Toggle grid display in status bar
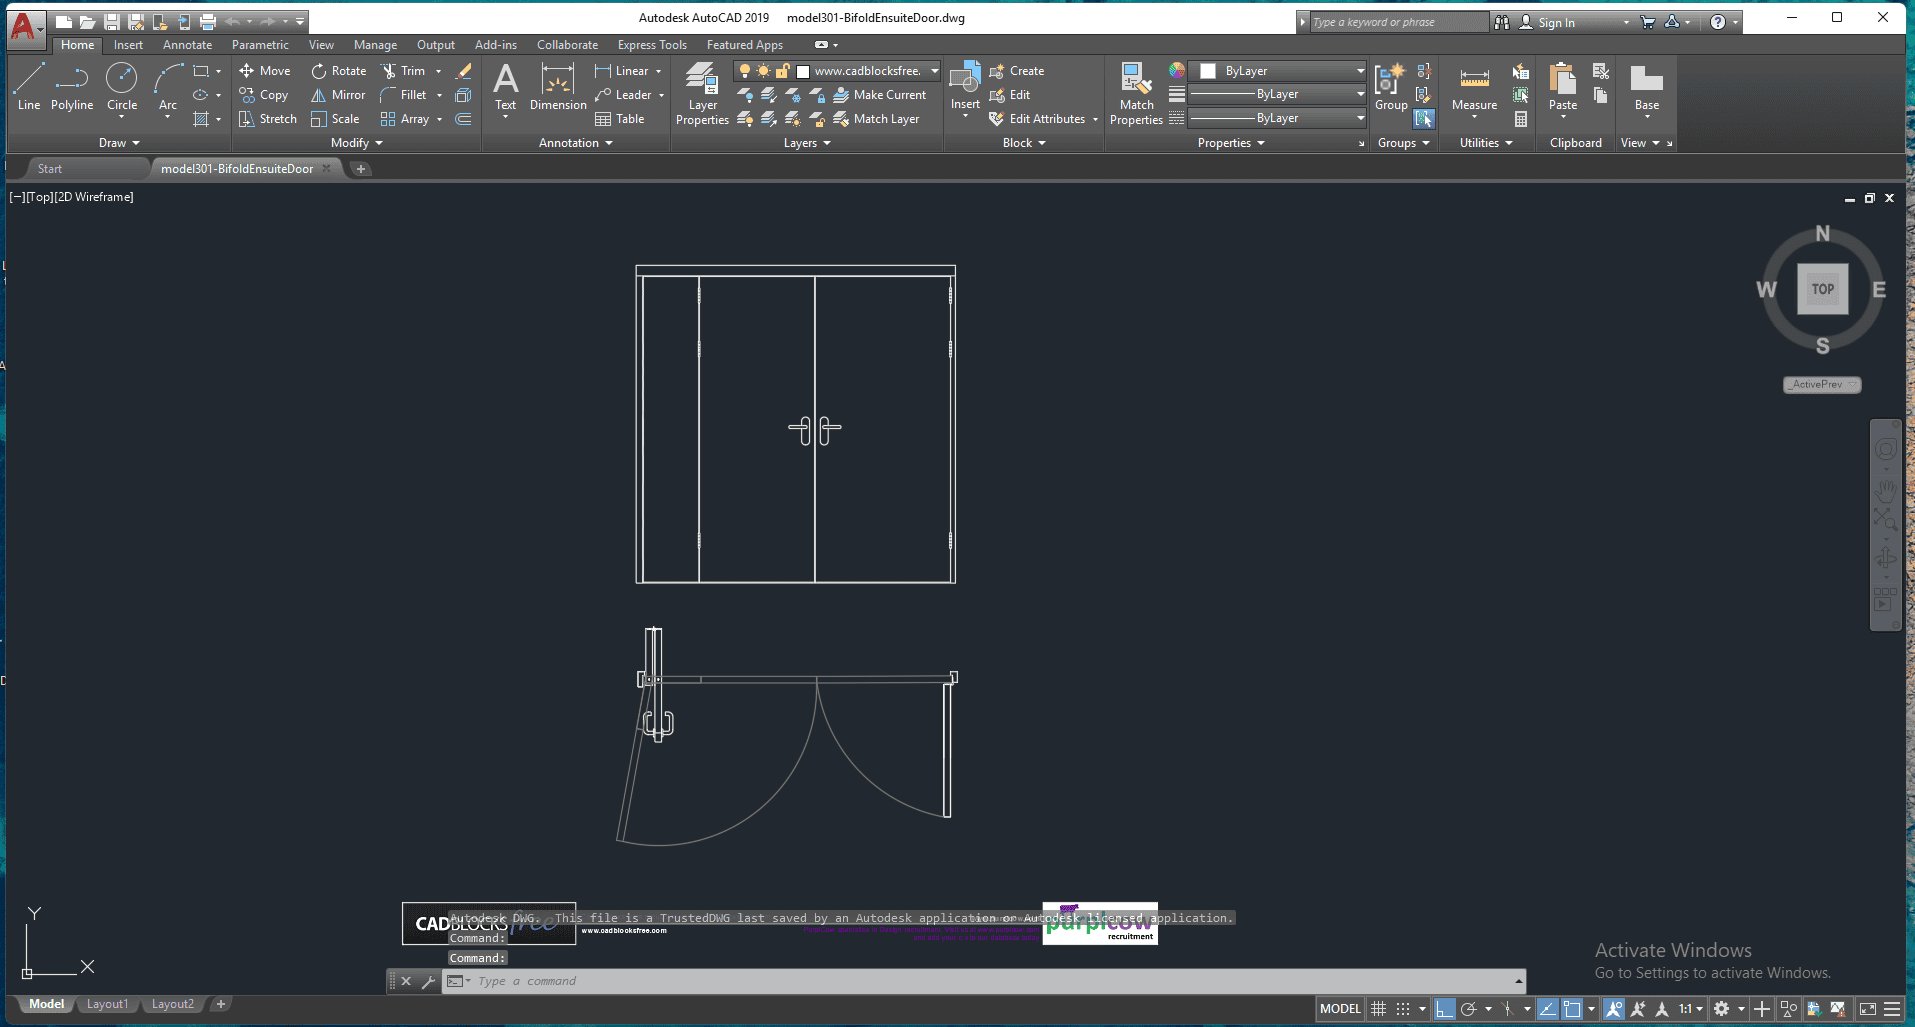1915x1027 pixels. pyautogui.click(x=1378, y=1009)
